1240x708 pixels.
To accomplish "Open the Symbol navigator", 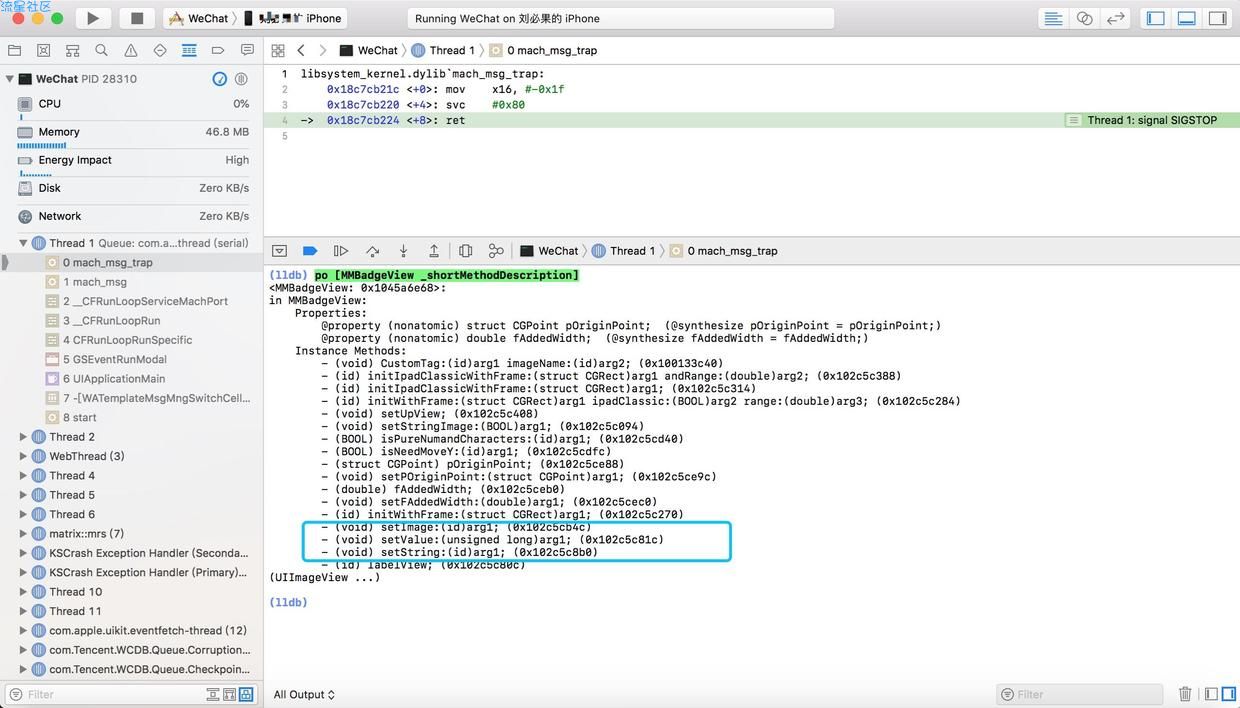I will tap(72, 50).
